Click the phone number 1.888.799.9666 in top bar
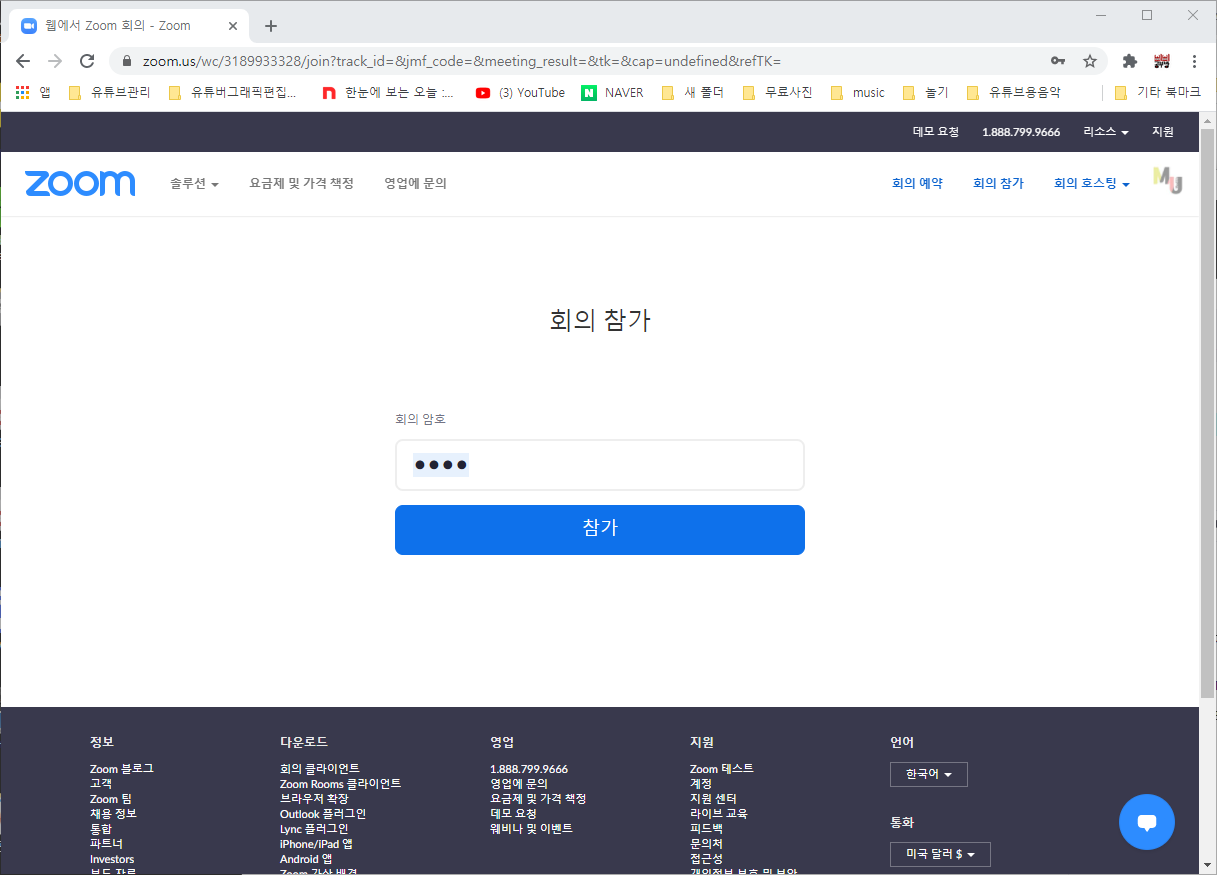 [x=1021, y=132]
